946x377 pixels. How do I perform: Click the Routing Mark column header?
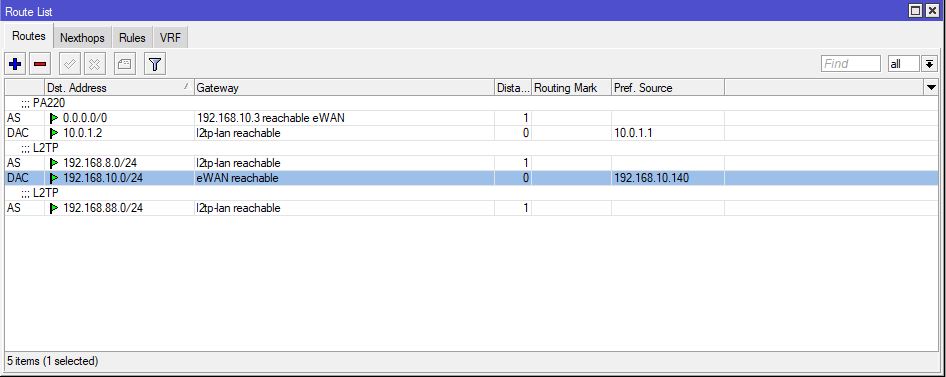click(571, 87)
